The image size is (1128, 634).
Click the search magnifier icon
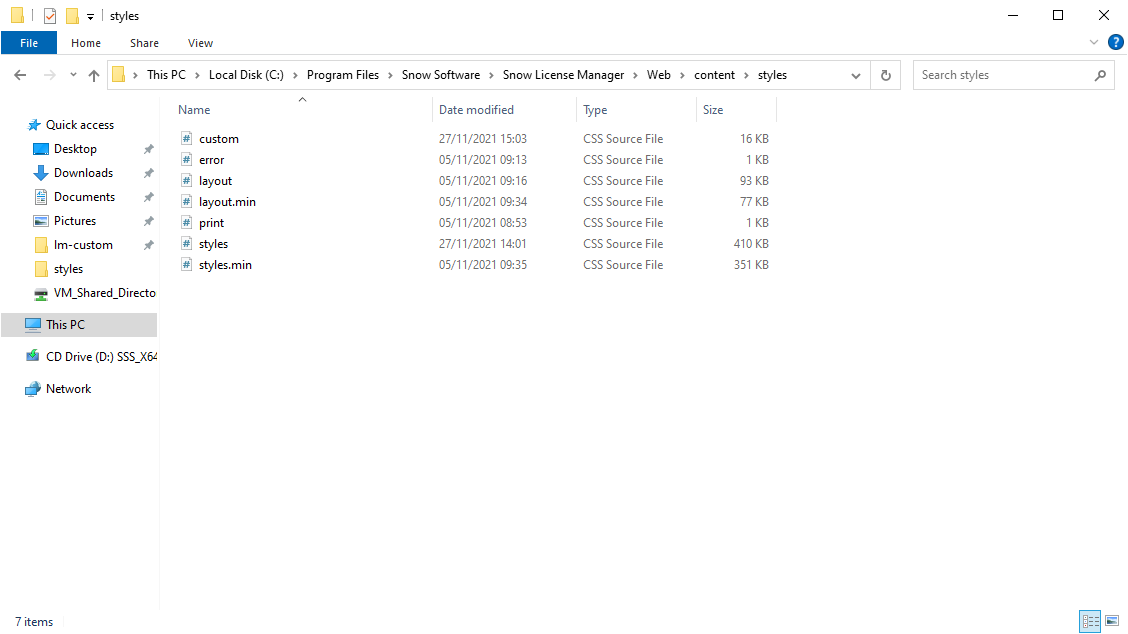coord(1100,75)
